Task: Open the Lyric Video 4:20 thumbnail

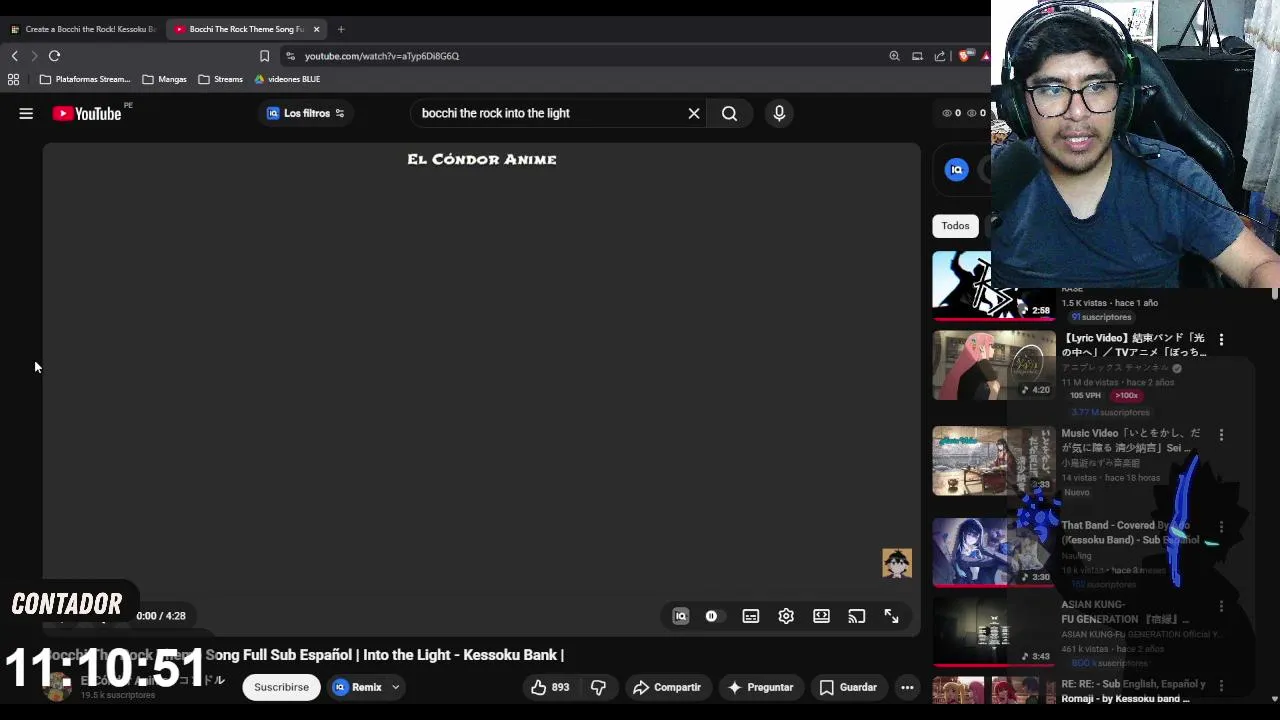Action: point(994,365)
